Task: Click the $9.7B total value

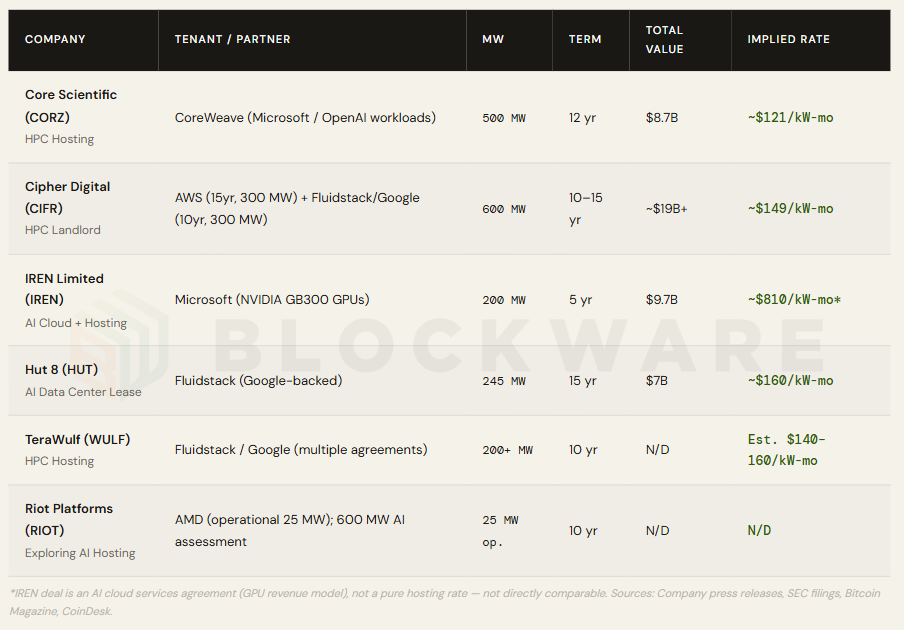Action: [x=662, y=300]
